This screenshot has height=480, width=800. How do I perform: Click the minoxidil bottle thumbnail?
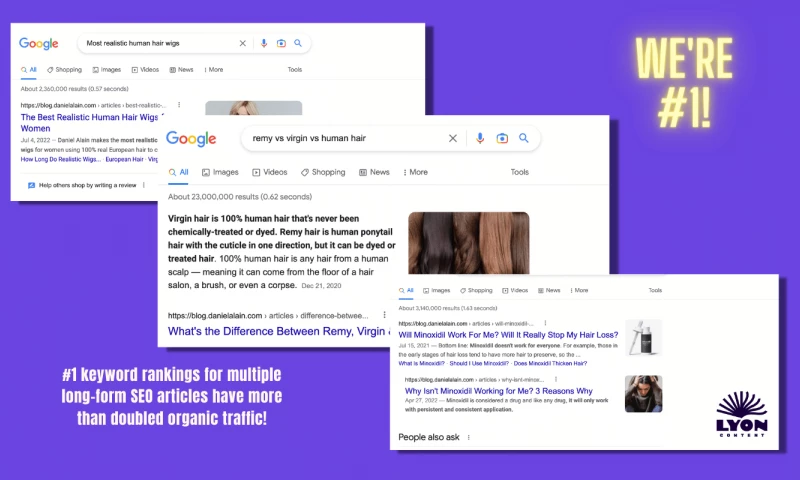coord(643,338)
